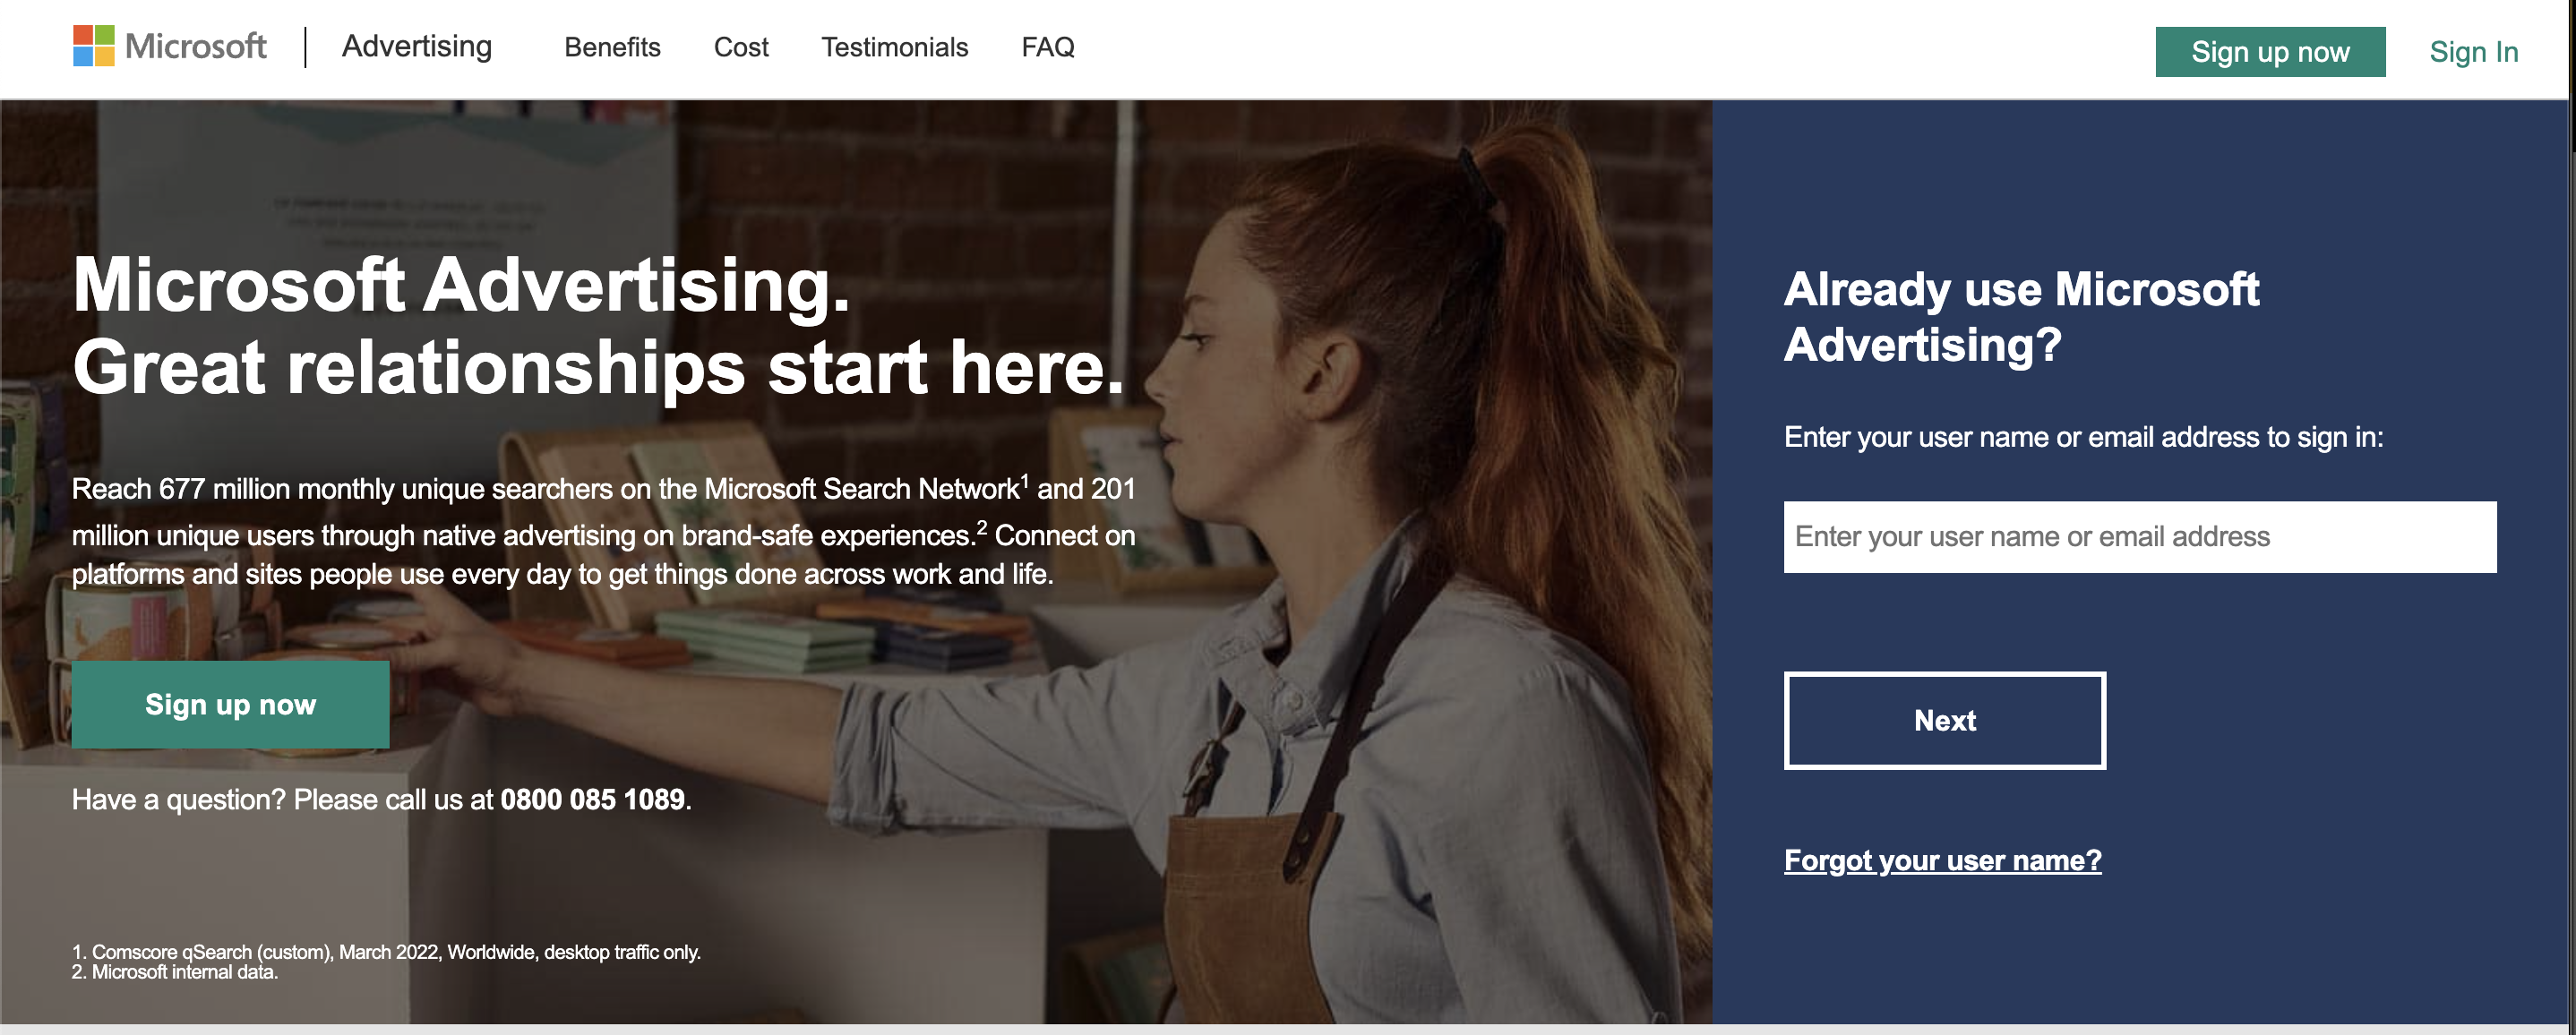2576x1035 pixels.
Task: Go to the Advertising home label
Action: (417, 46)
